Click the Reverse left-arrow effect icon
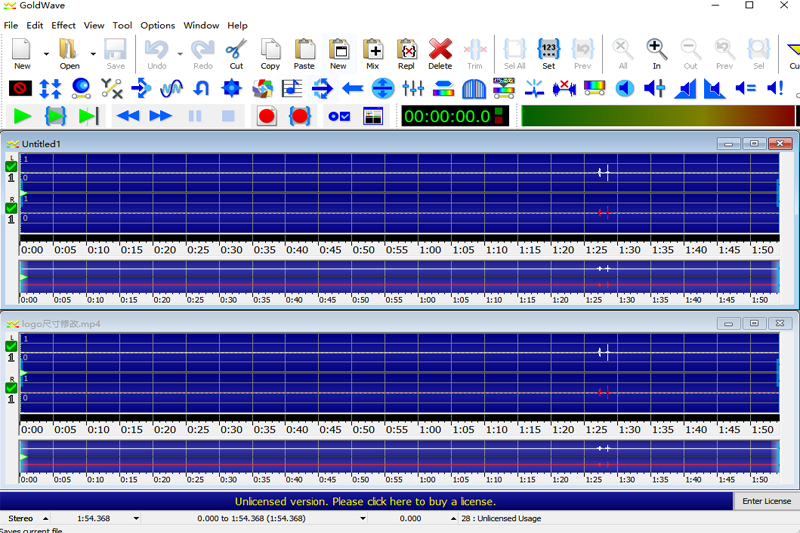 coord(353,88)
